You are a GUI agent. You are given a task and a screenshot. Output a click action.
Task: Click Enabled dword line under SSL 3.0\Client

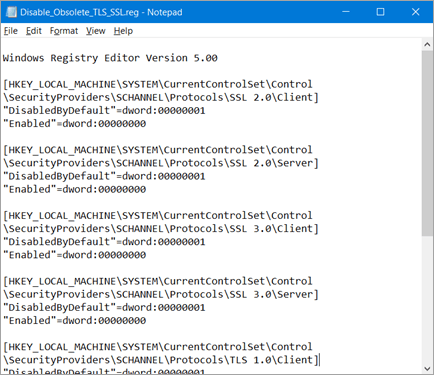[x=75, y=255]
